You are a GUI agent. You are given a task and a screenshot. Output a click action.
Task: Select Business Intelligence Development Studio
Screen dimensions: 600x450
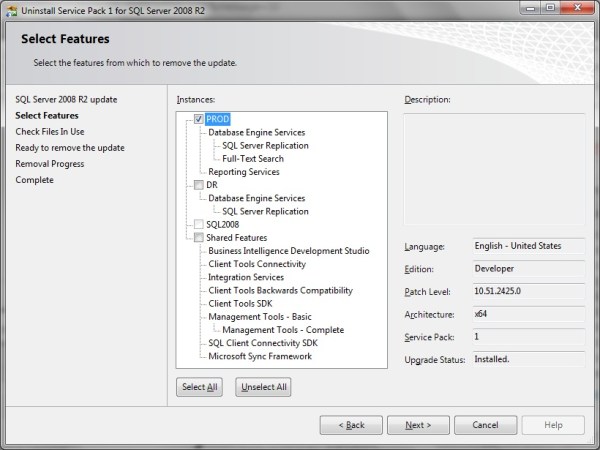[288, 251]
